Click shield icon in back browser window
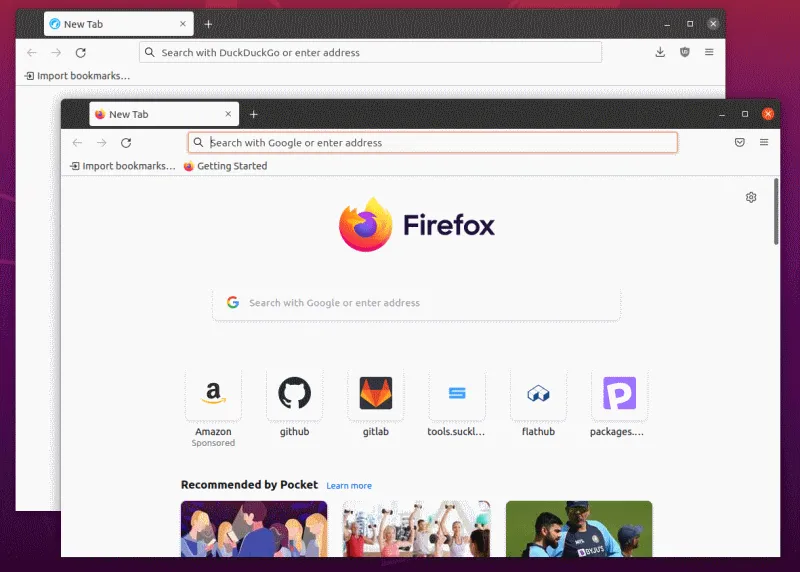800x572 pixels. tap(685, 52)
